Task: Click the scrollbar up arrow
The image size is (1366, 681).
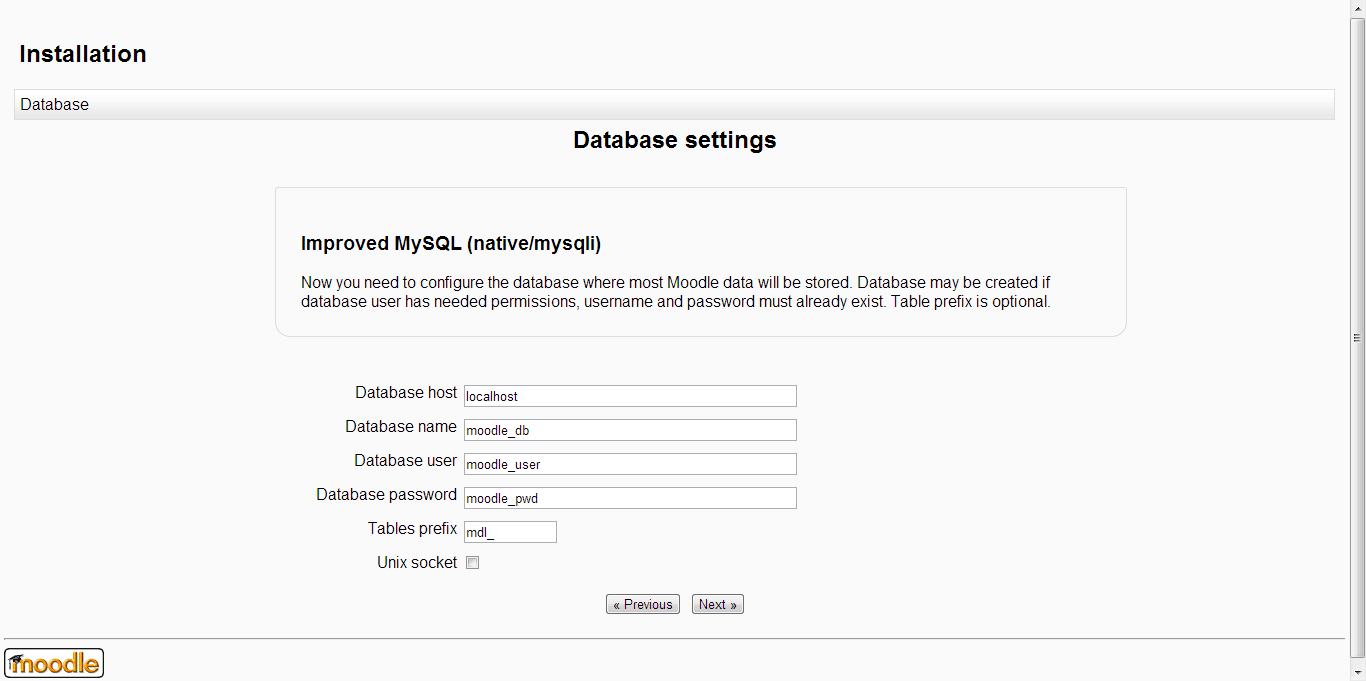Action: point(1357,8)
